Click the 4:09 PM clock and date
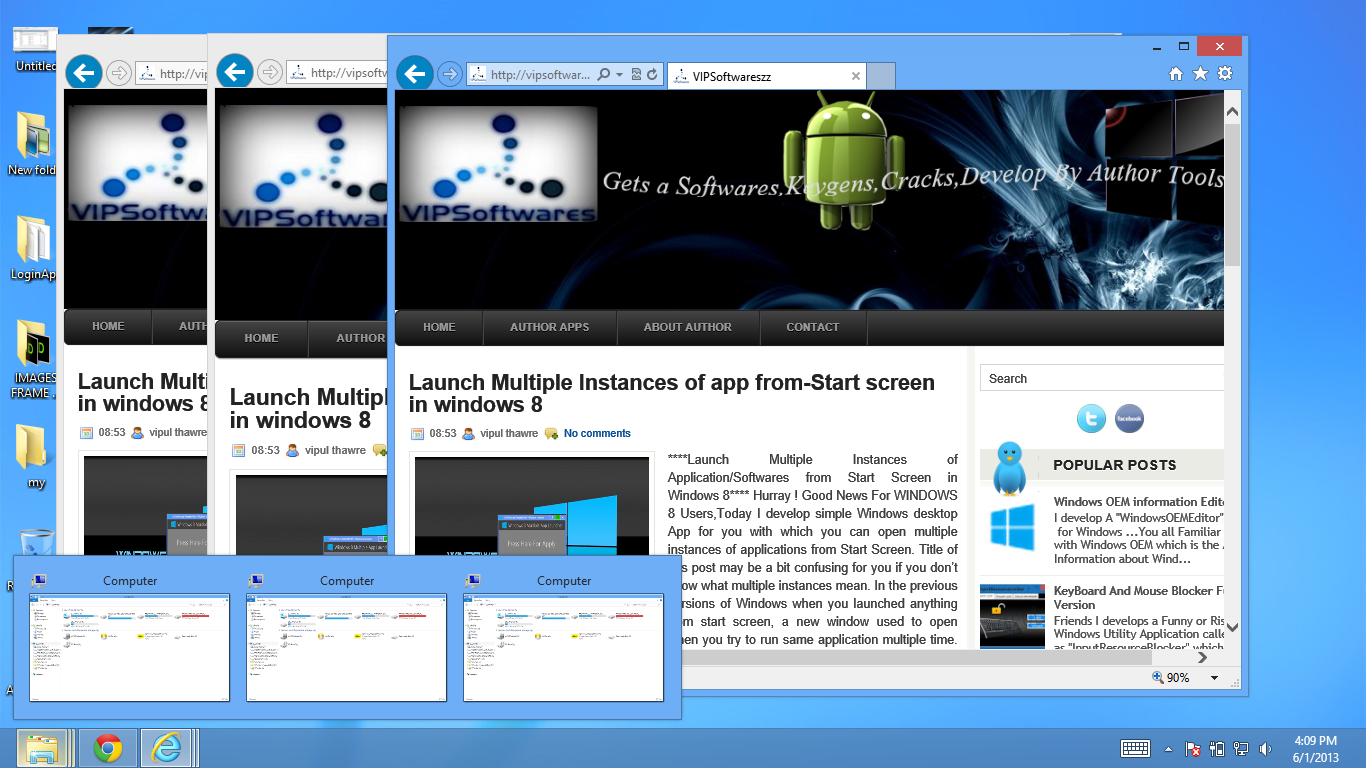This screenshot has width=1366, height=768. click(1315, 749)
